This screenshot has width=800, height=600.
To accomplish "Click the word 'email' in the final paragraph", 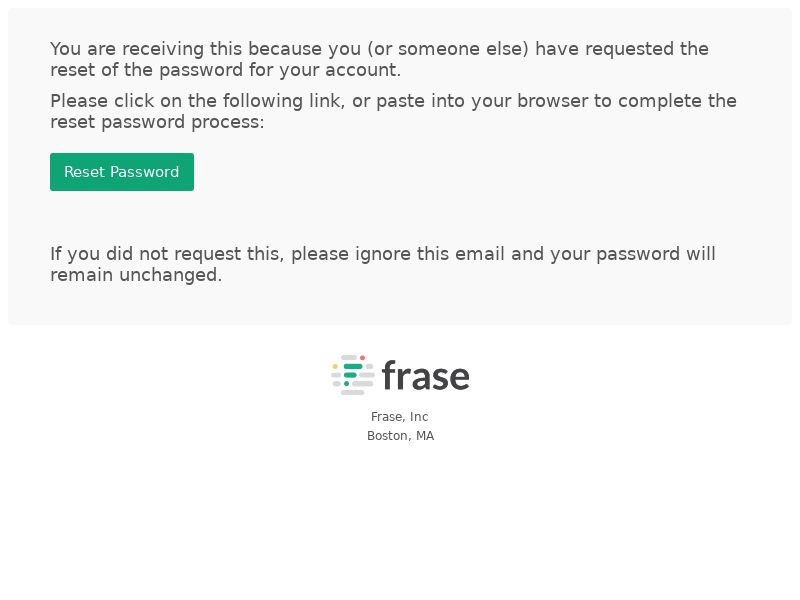I will [480, 254].
